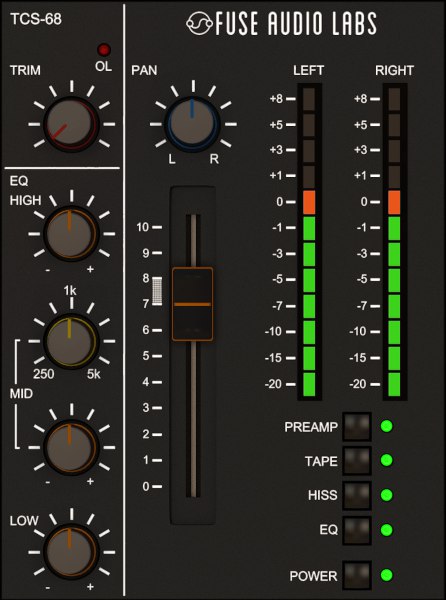Click the fader scale mark 0
Screen dimensions: 446x600
point(152,486)
